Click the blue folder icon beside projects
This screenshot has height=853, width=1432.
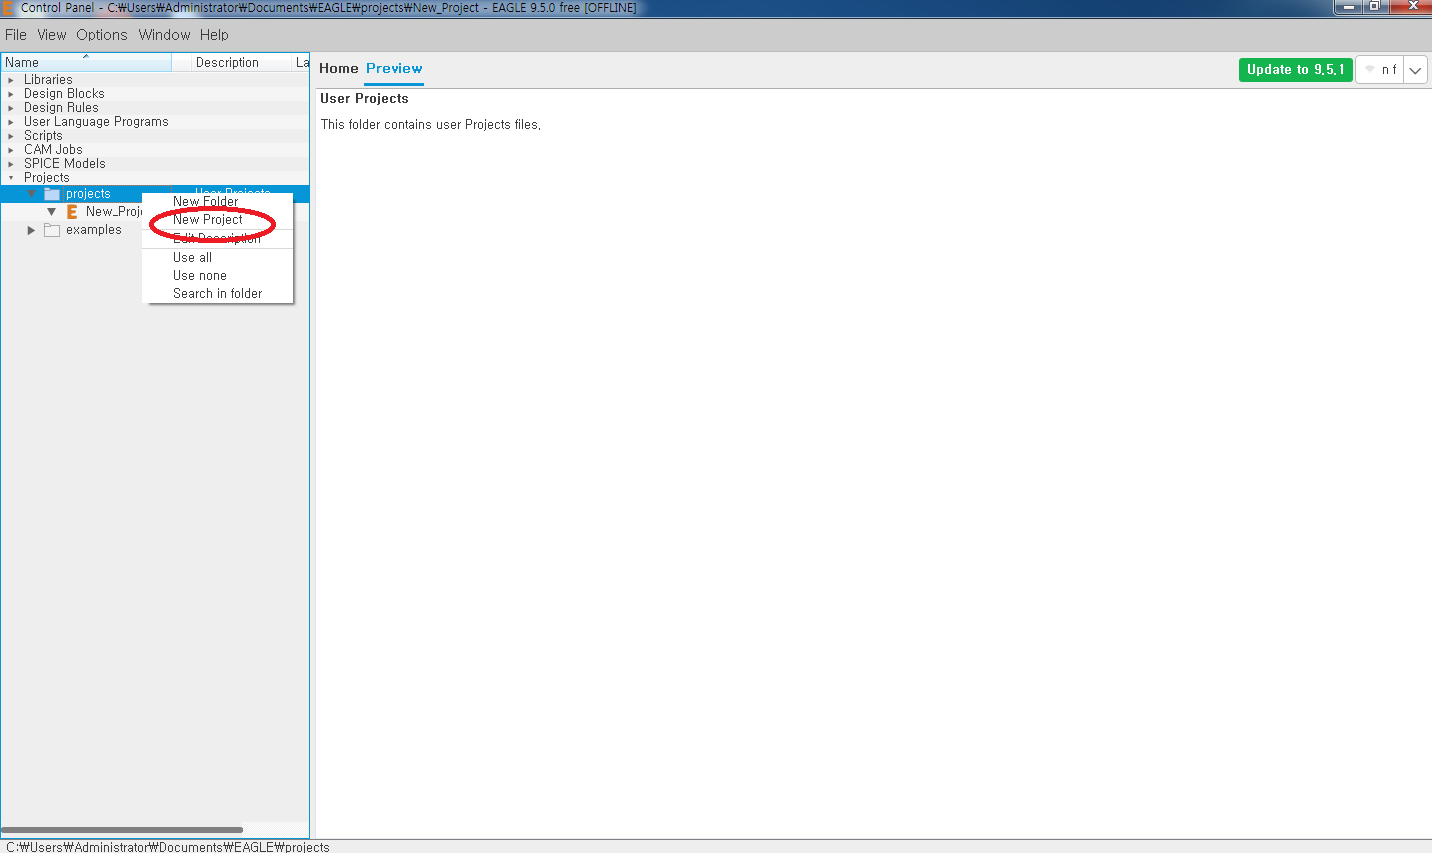pos(52,194)
